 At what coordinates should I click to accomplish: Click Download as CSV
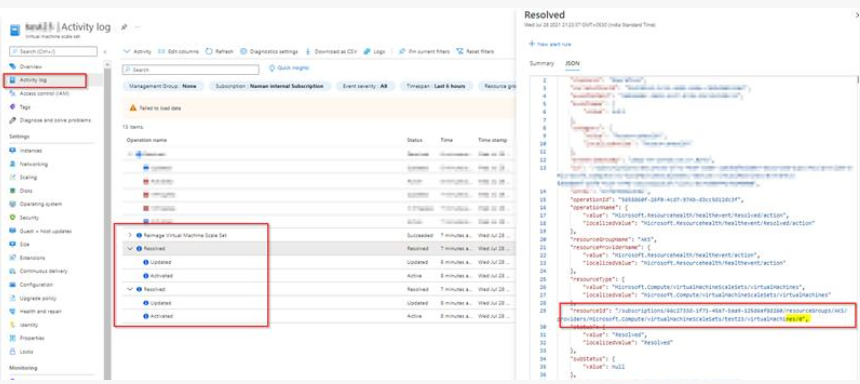331,52
